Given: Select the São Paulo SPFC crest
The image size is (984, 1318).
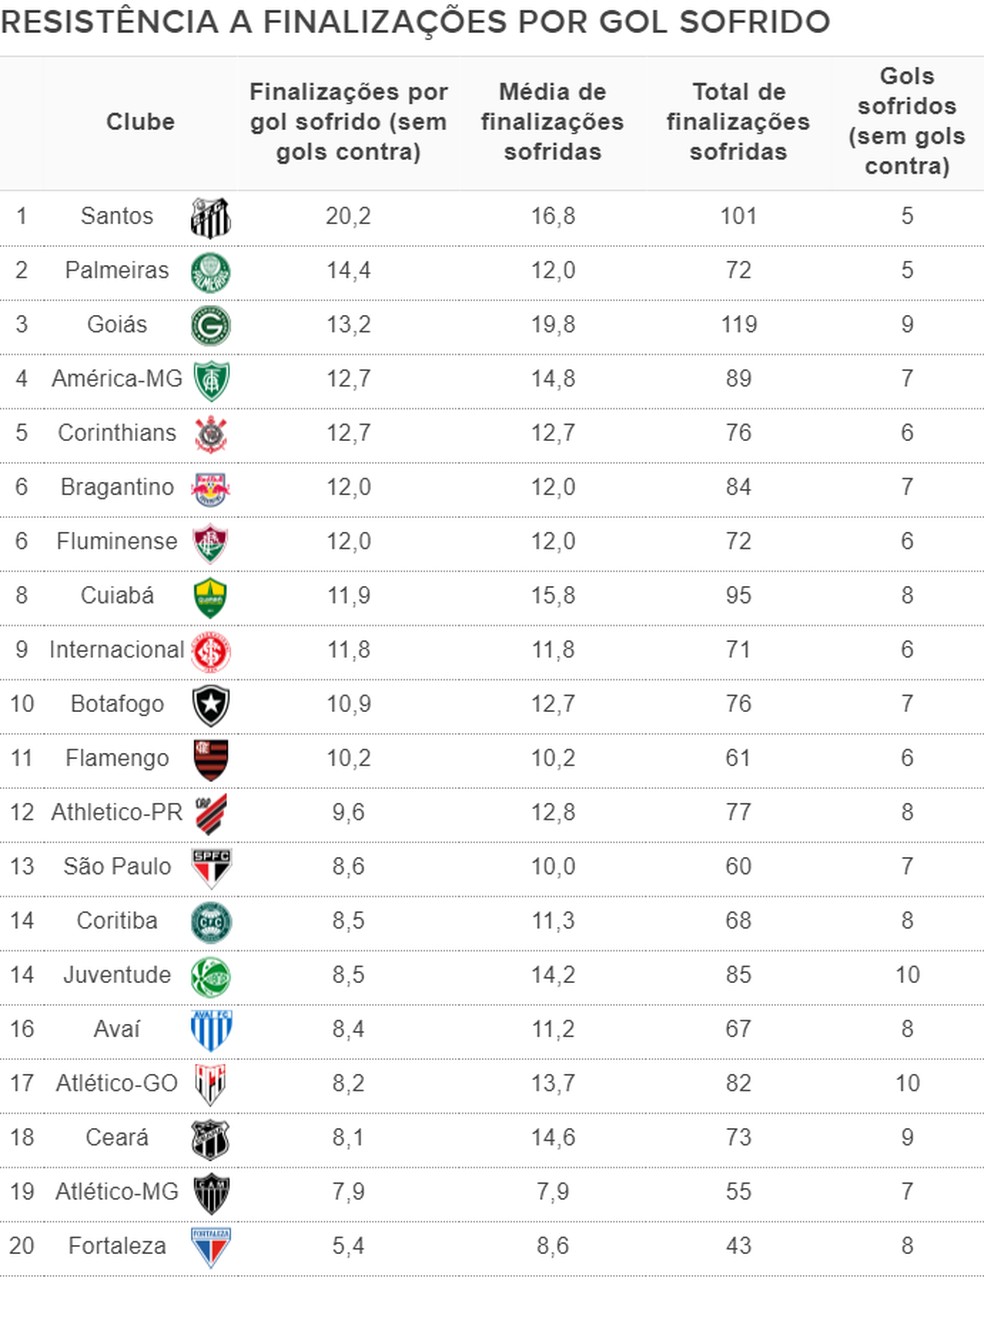Looking at the screenshot, I should click(x=211, y=868).
